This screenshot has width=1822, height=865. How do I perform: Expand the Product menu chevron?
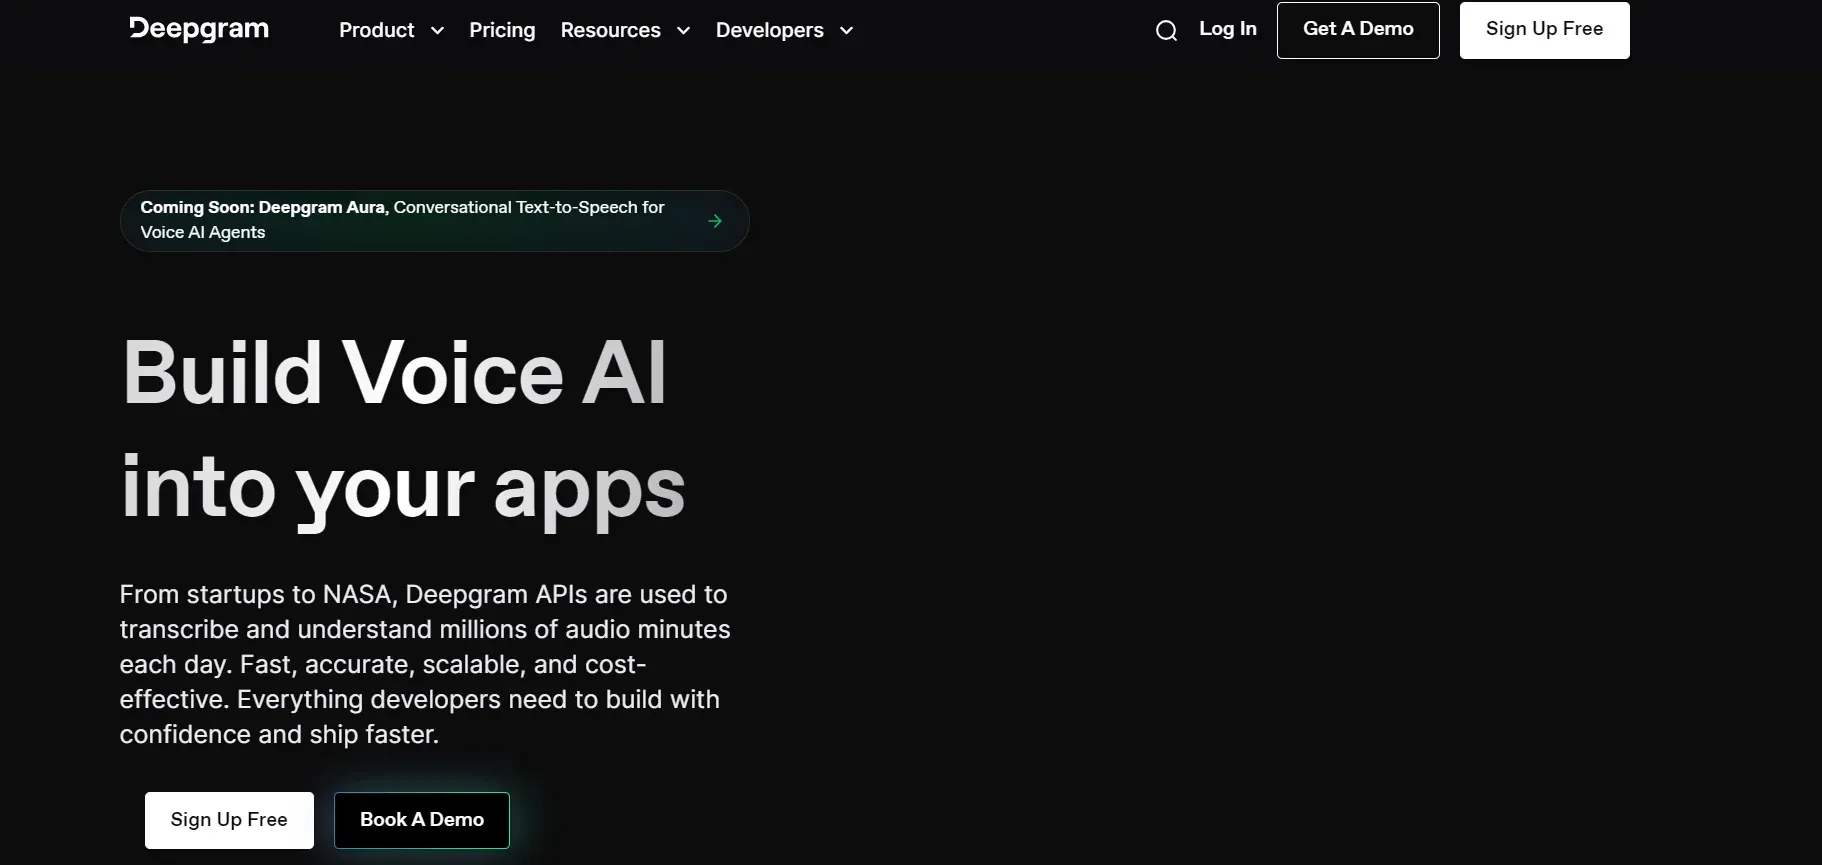[x=437, y=31]
